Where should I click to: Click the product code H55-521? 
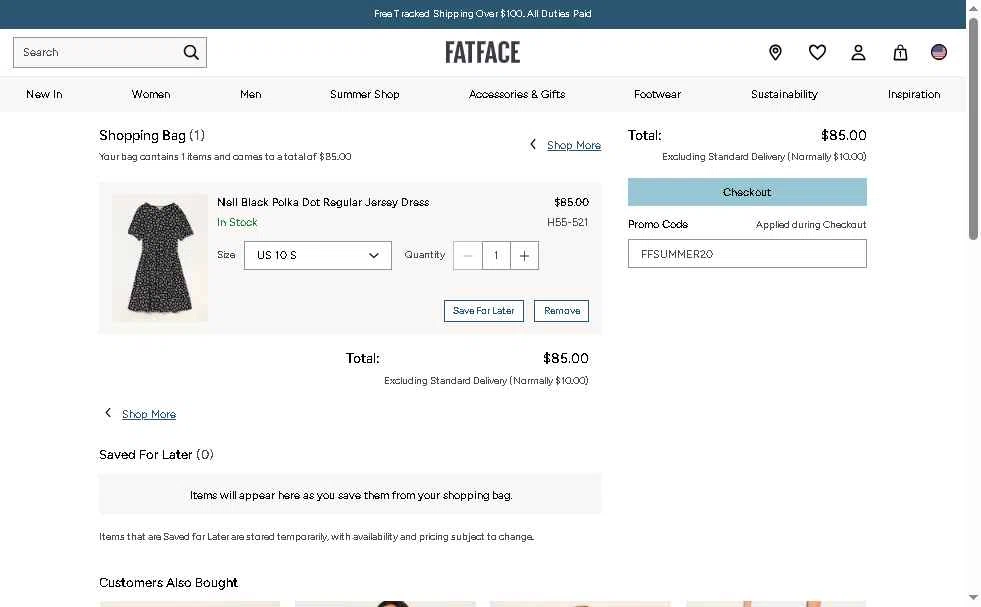point(567,222)
